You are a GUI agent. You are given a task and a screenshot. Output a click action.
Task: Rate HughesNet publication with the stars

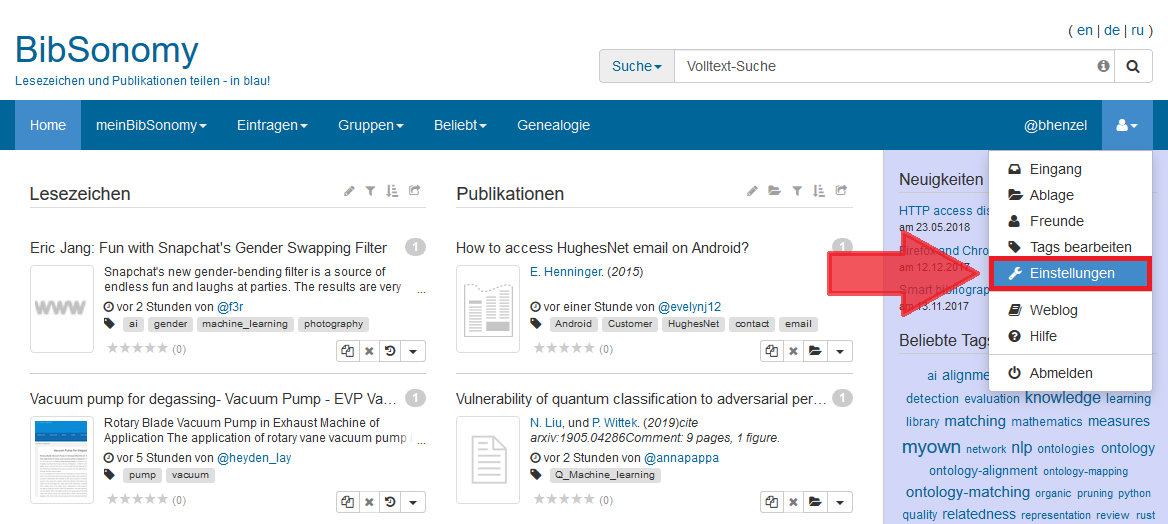point(564,348)
